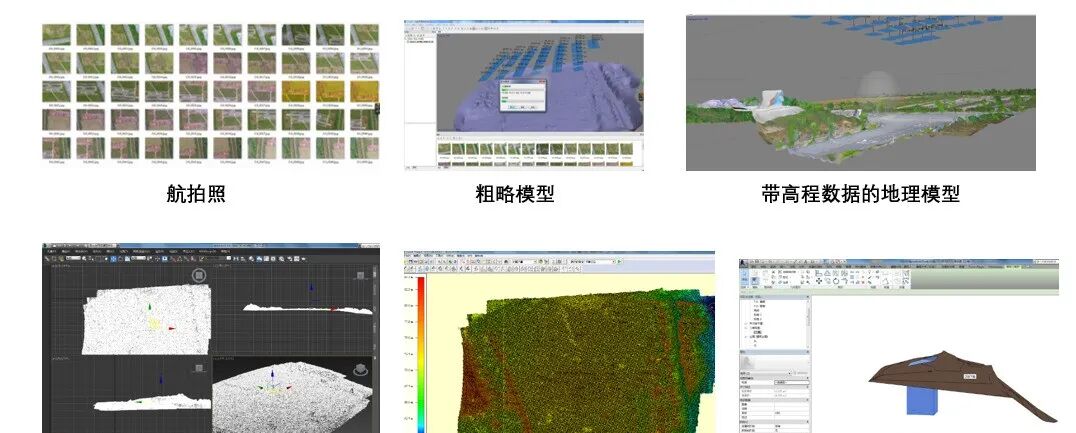Viewport: 1076px width, 433px height.
Task: Select the blue Z-axis arrow in the front viewport
Action: pyautogui.click(x=312, y=288)
